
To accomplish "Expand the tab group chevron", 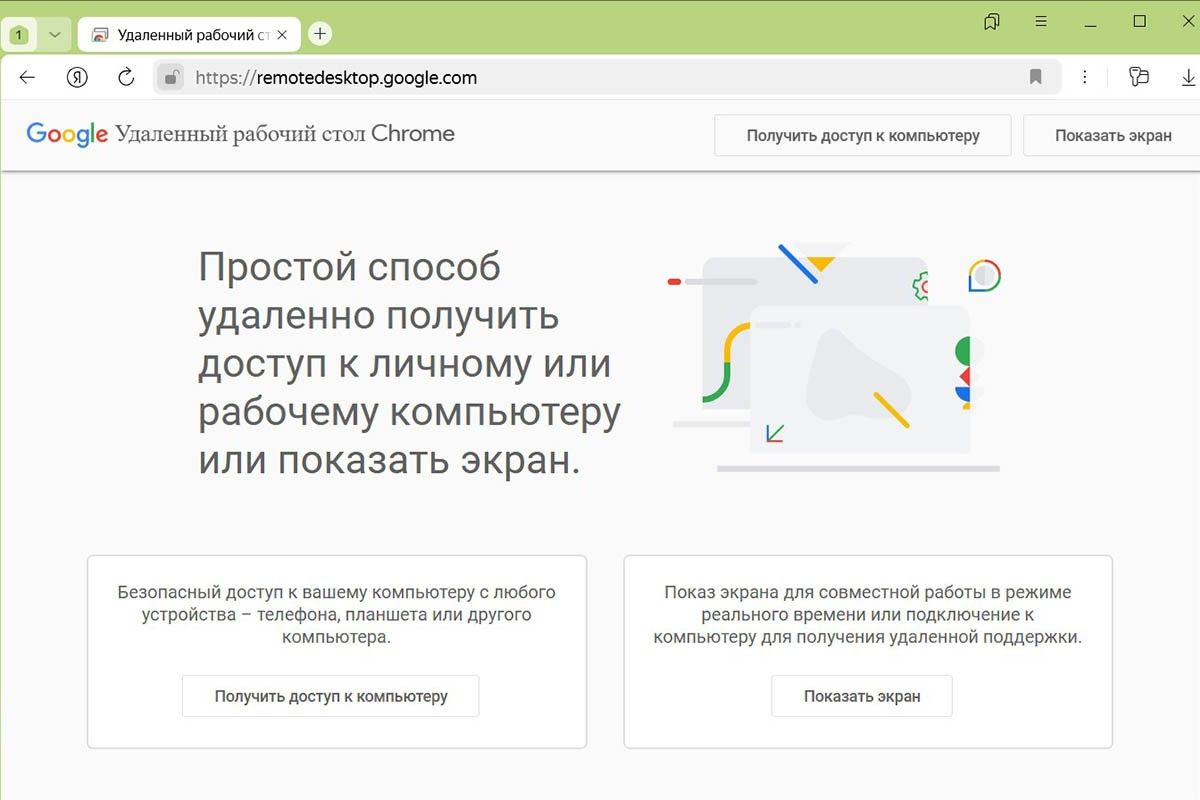I will pos(55,33).
